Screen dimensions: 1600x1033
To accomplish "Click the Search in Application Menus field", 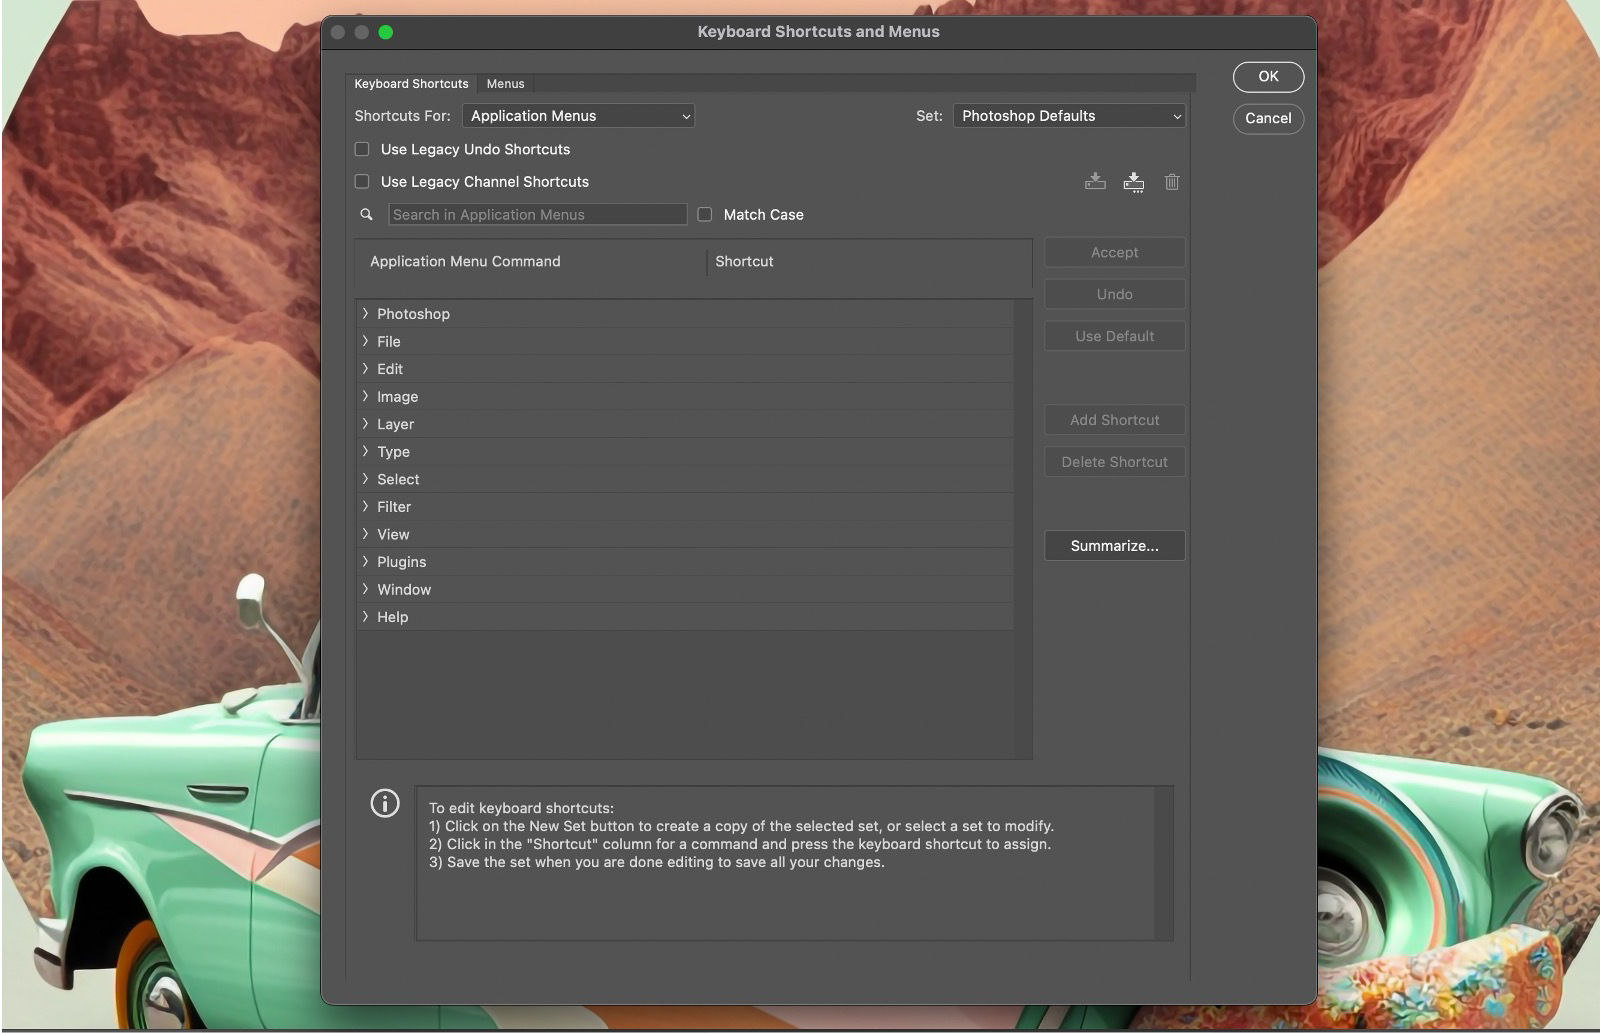I will pos(537,214).
